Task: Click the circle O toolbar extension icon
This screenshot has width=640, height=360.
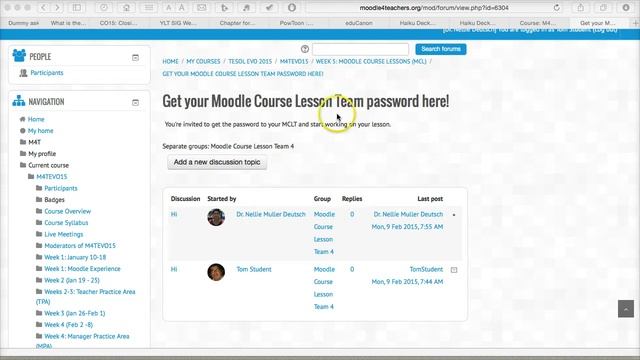Action: point(291,8)
